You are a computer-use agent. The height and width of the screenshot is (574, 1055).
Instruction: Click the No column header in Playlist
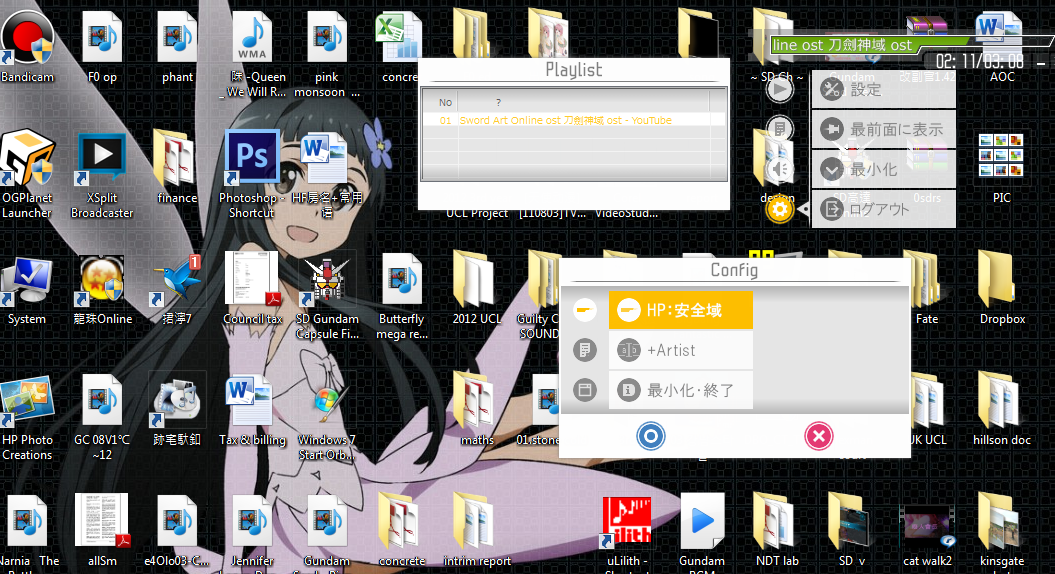click(x=445, y=102)
